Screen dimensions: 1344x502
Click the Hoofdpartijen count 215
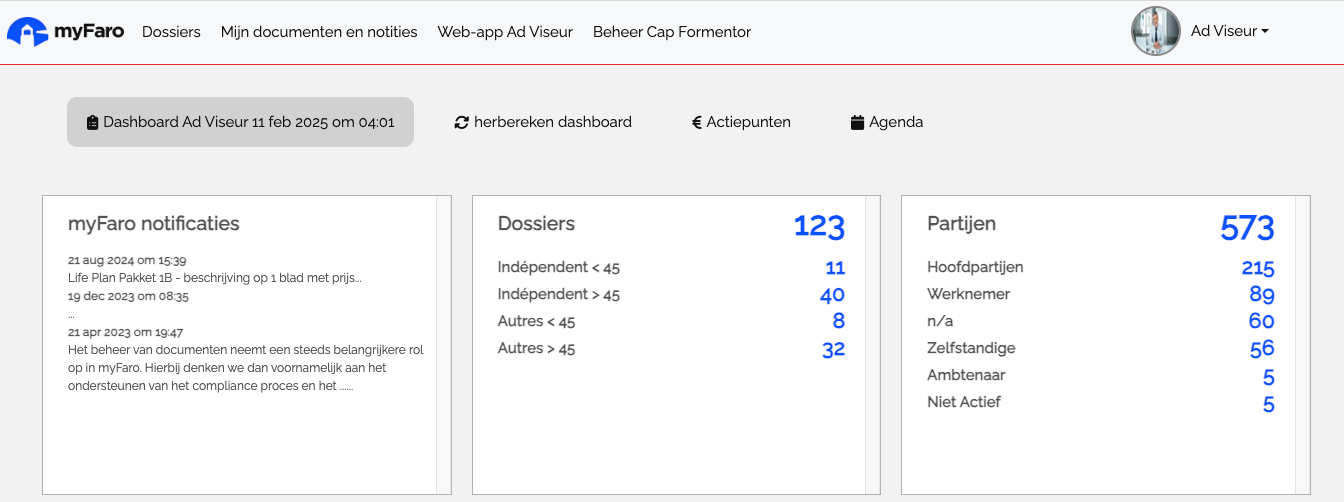pyautogui.click(x=1258, y=268)
